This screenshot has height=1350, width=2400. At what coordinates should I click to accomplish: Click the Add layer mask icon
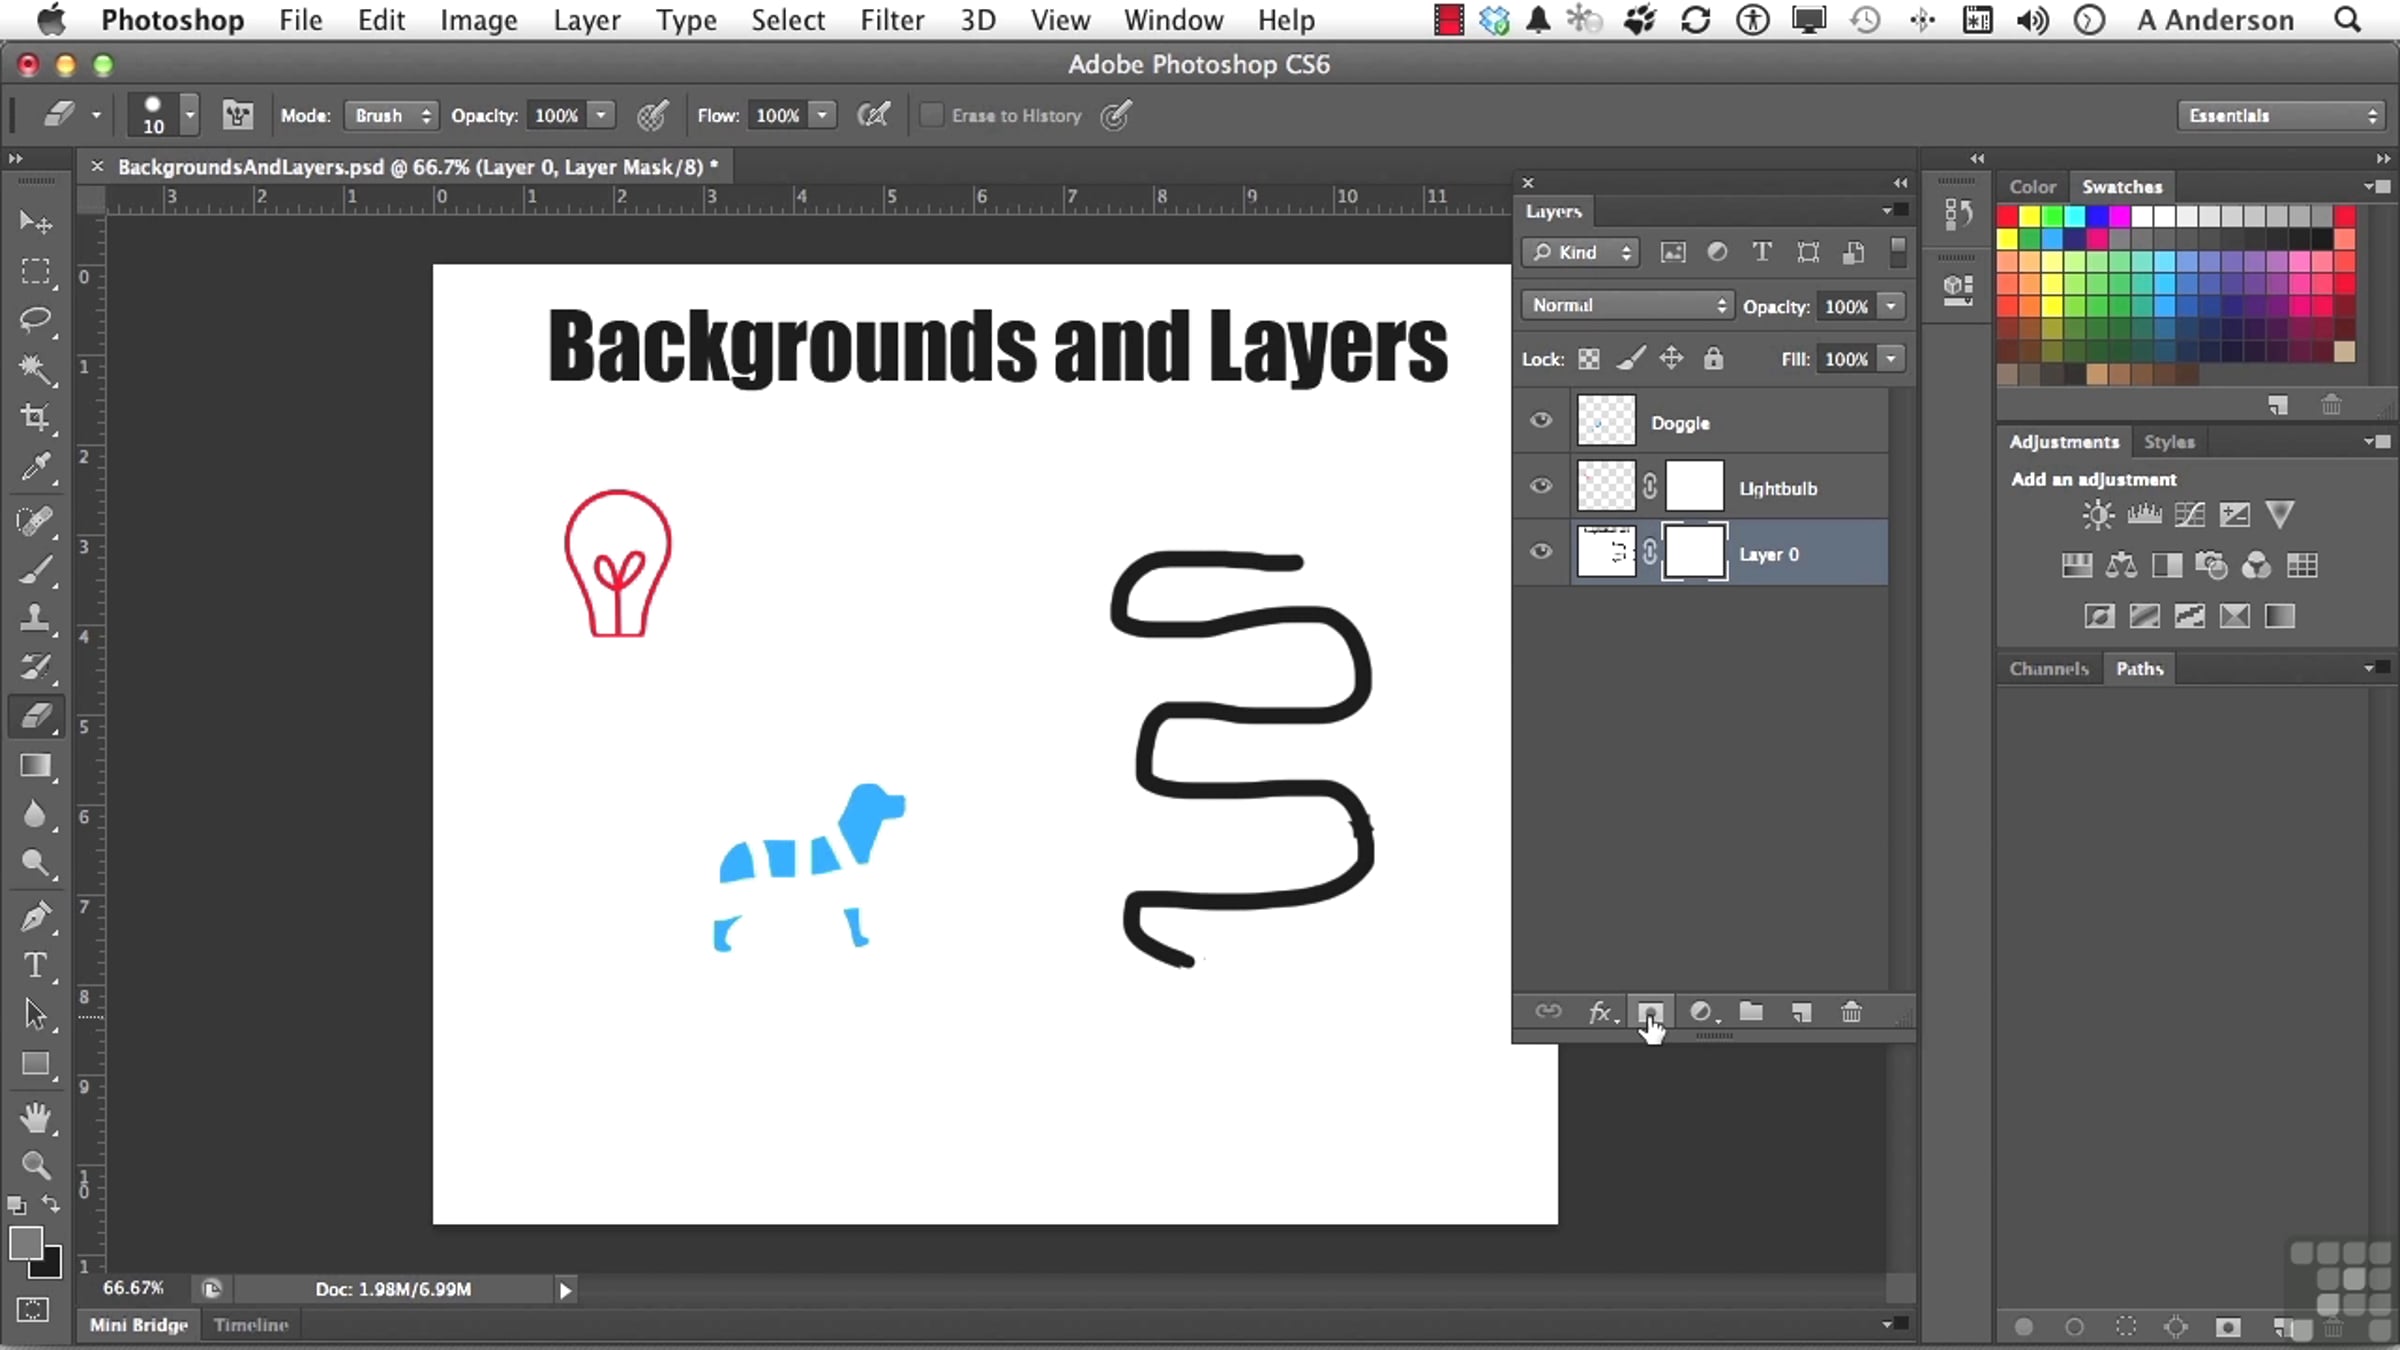point(1650,1012)
